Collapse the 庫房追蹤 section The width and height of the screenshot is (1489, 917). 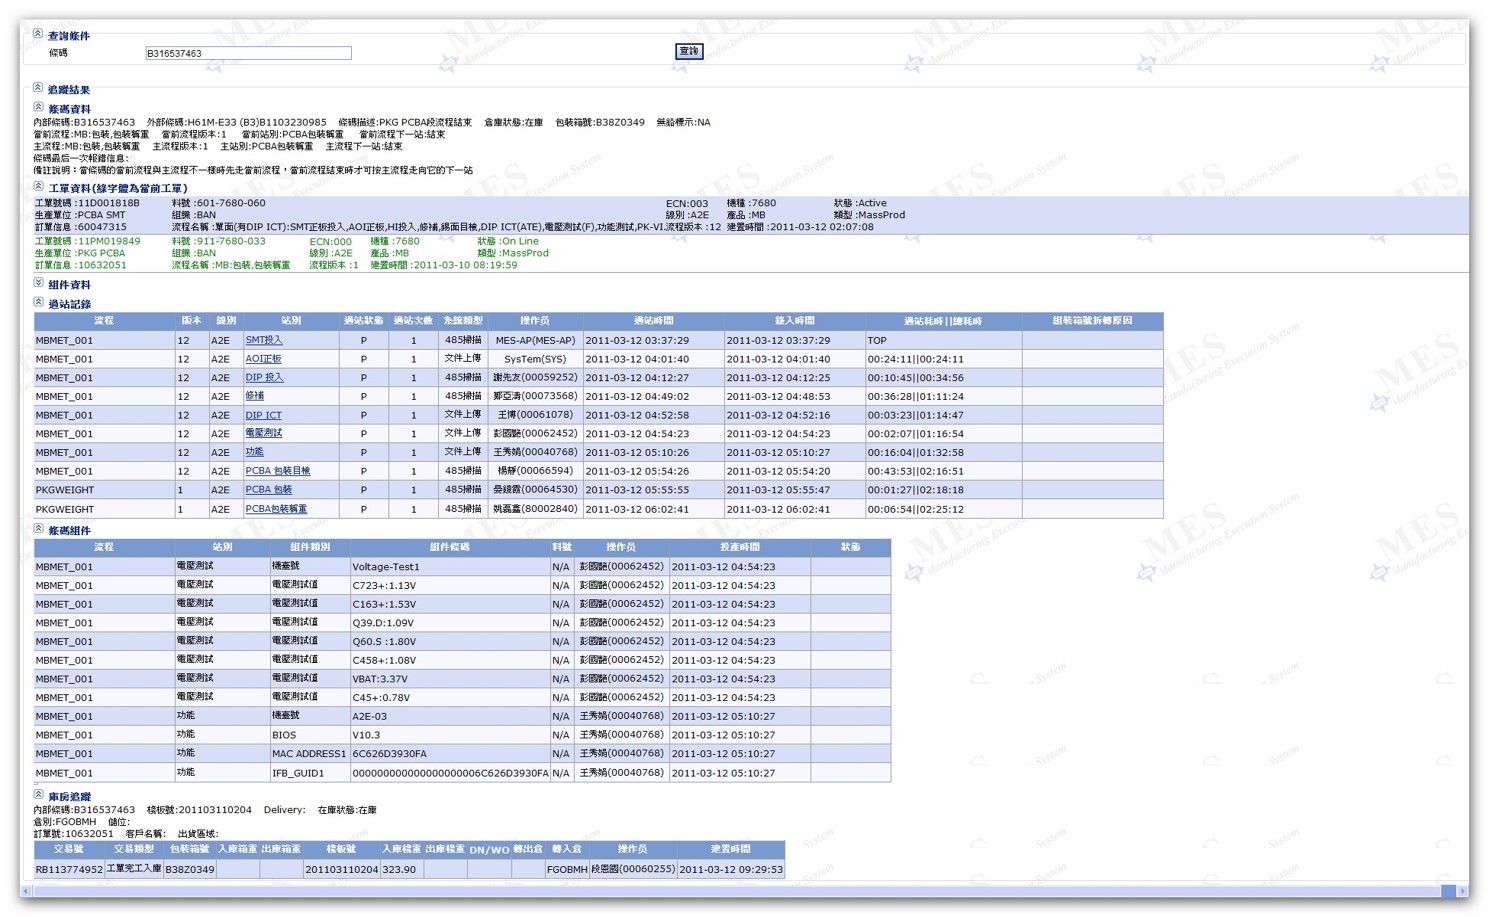pos(38,795)
